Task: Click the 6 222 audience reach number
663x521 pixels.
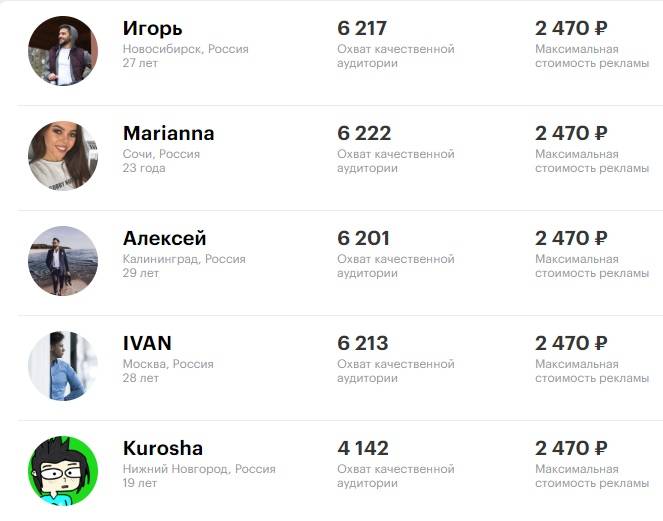Action: [364, 133]
